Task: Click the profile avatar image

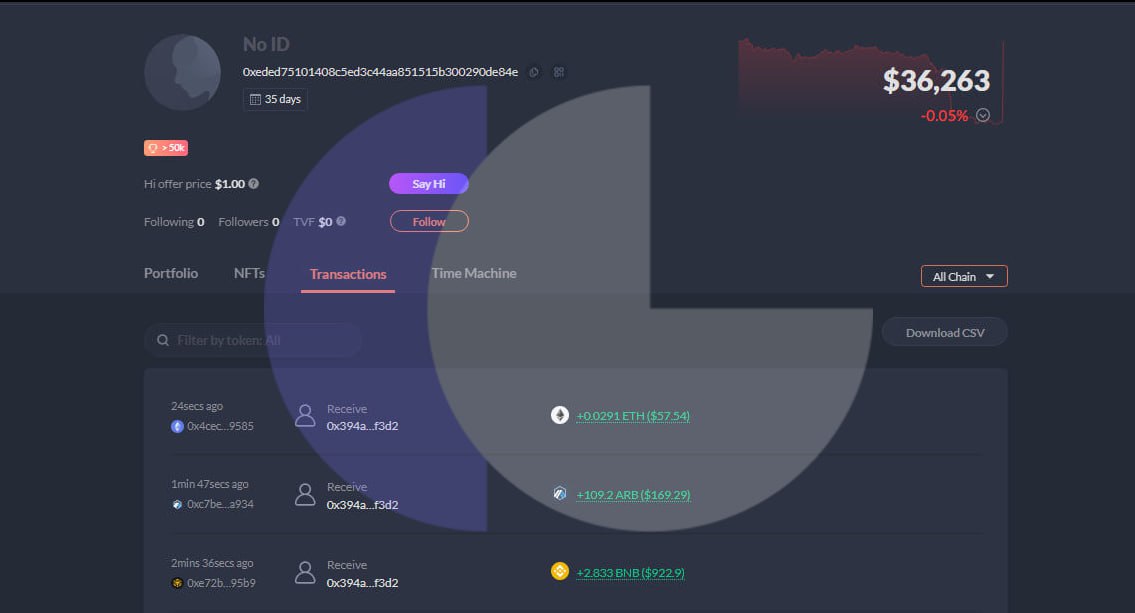Action: click(x=182, y=72)
